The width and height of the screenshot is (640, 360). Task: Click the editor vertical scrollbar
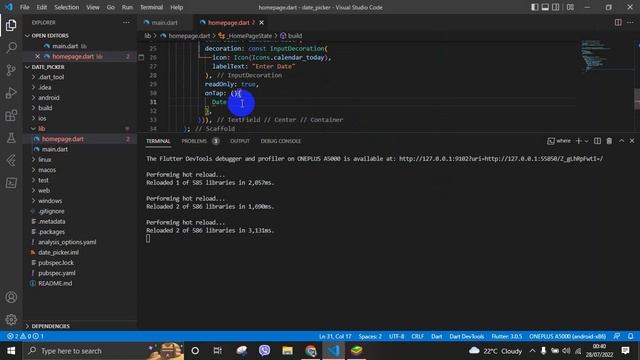point(637,99)
